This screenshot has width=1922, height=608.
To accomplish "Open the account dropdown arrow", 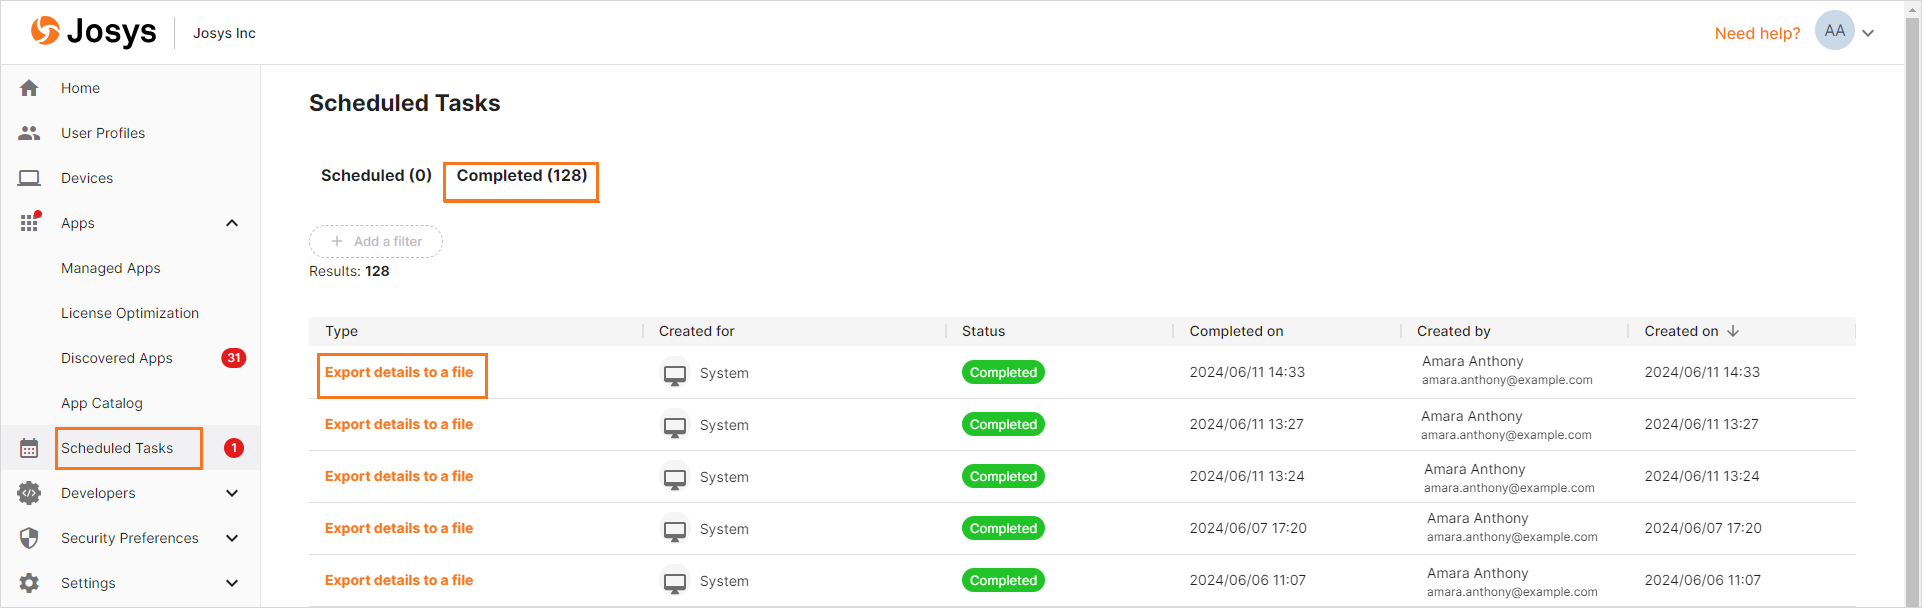I will pyautogui.click(x=1868, y=33).
